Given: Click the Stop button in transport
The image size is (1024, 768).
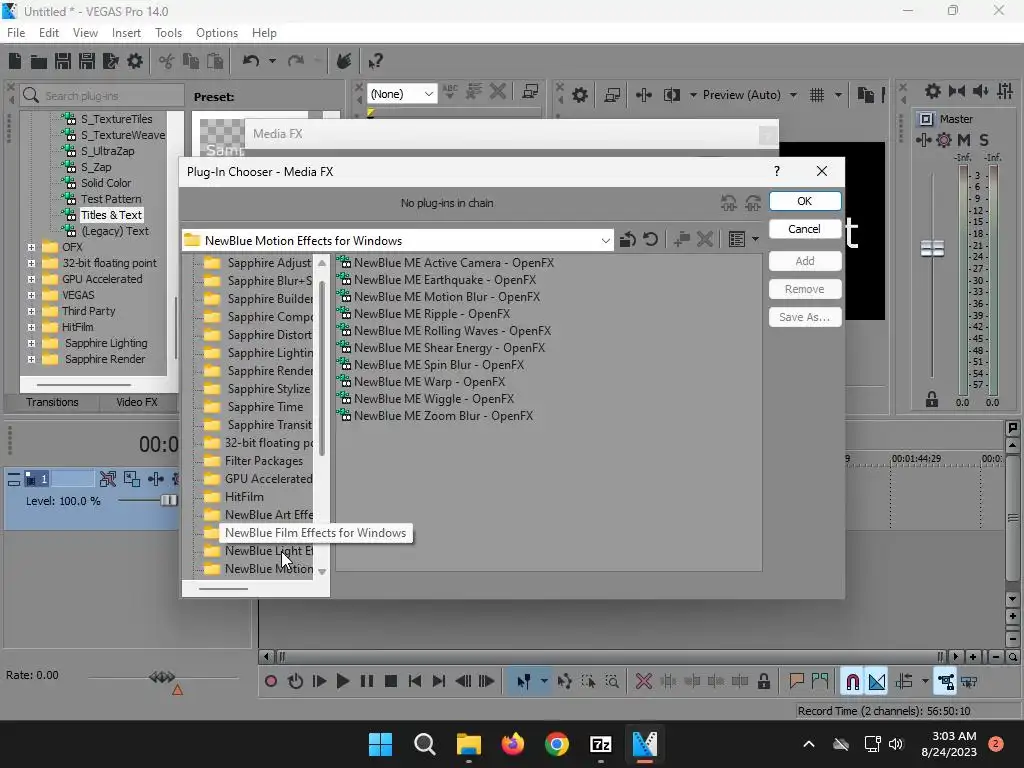Looking at the screenshot, I should [391, 681].
